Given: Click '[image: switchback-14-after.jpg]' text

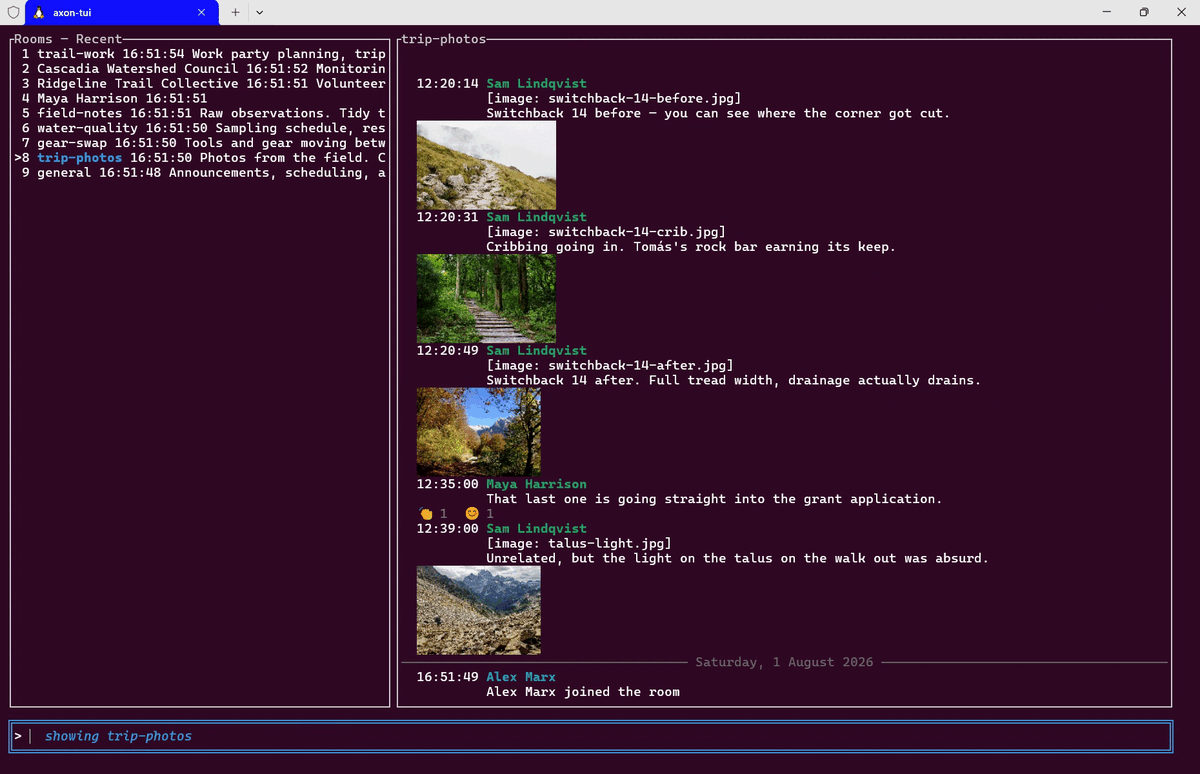Looking at the screenshot, I should 610,366.
